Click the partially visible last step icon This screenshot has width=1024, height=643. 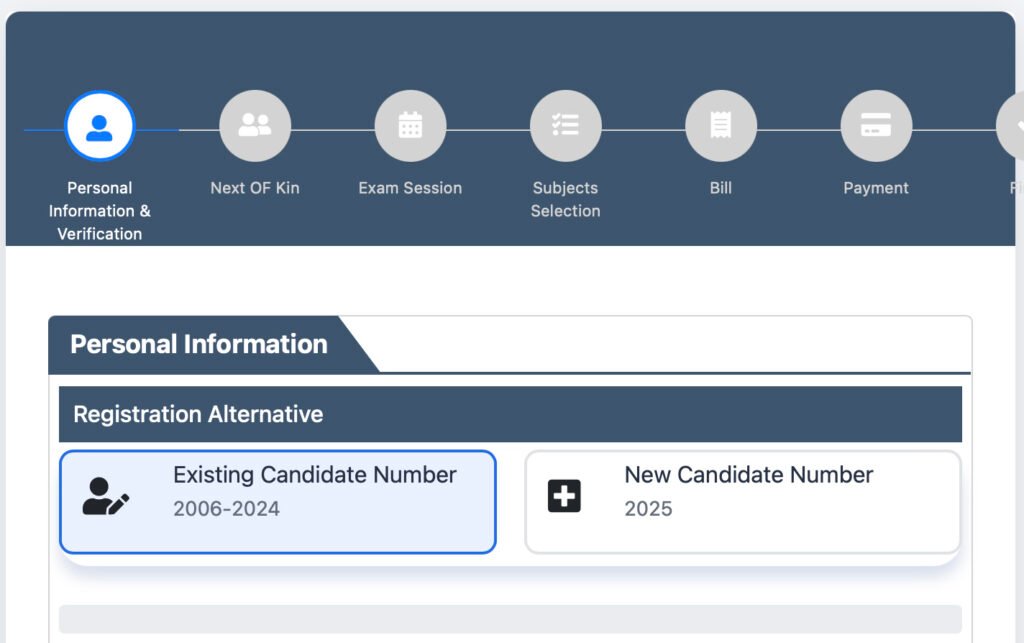click(x=1013, y=126)
